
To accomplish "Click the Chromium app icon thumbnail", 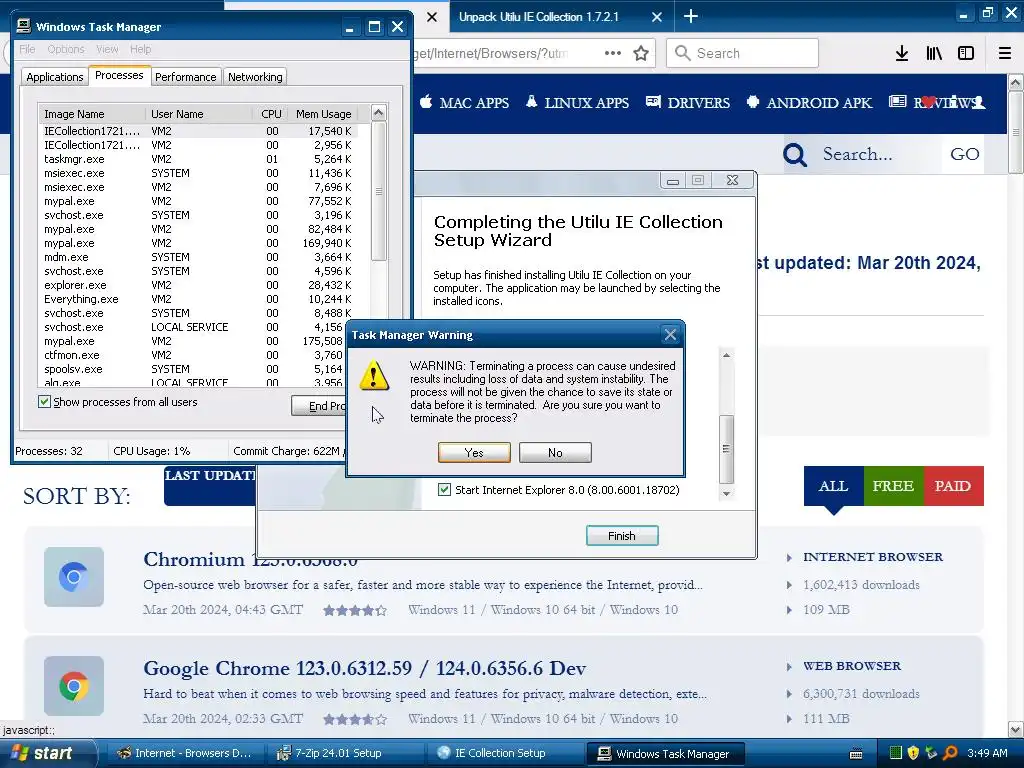I will pos(74,577).
